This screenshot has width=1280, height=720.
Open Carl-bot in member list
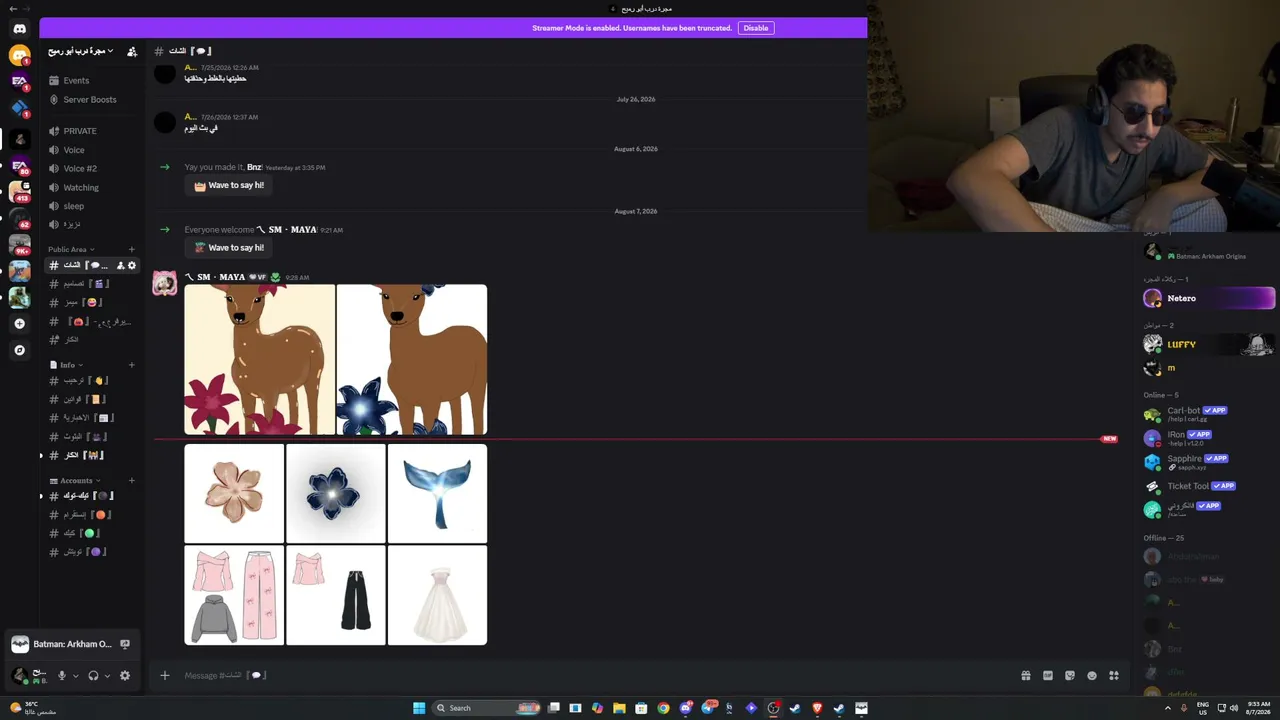tap(1209, 414)
